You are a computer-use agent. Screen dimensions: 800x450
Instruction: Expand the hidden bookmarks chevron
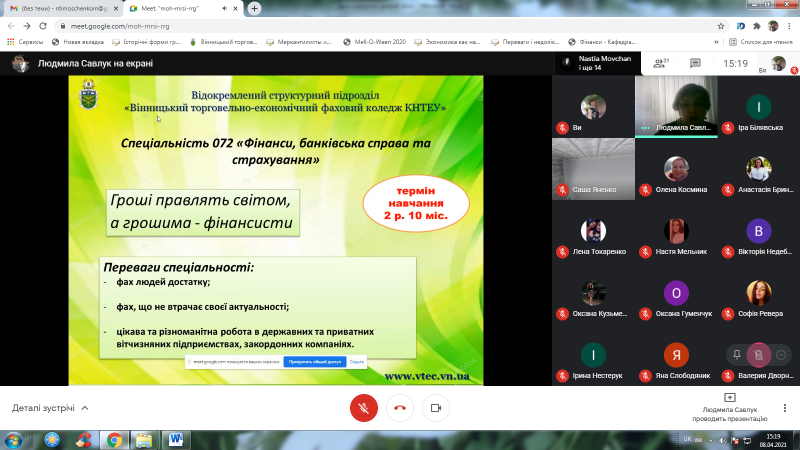coord(716,42)
